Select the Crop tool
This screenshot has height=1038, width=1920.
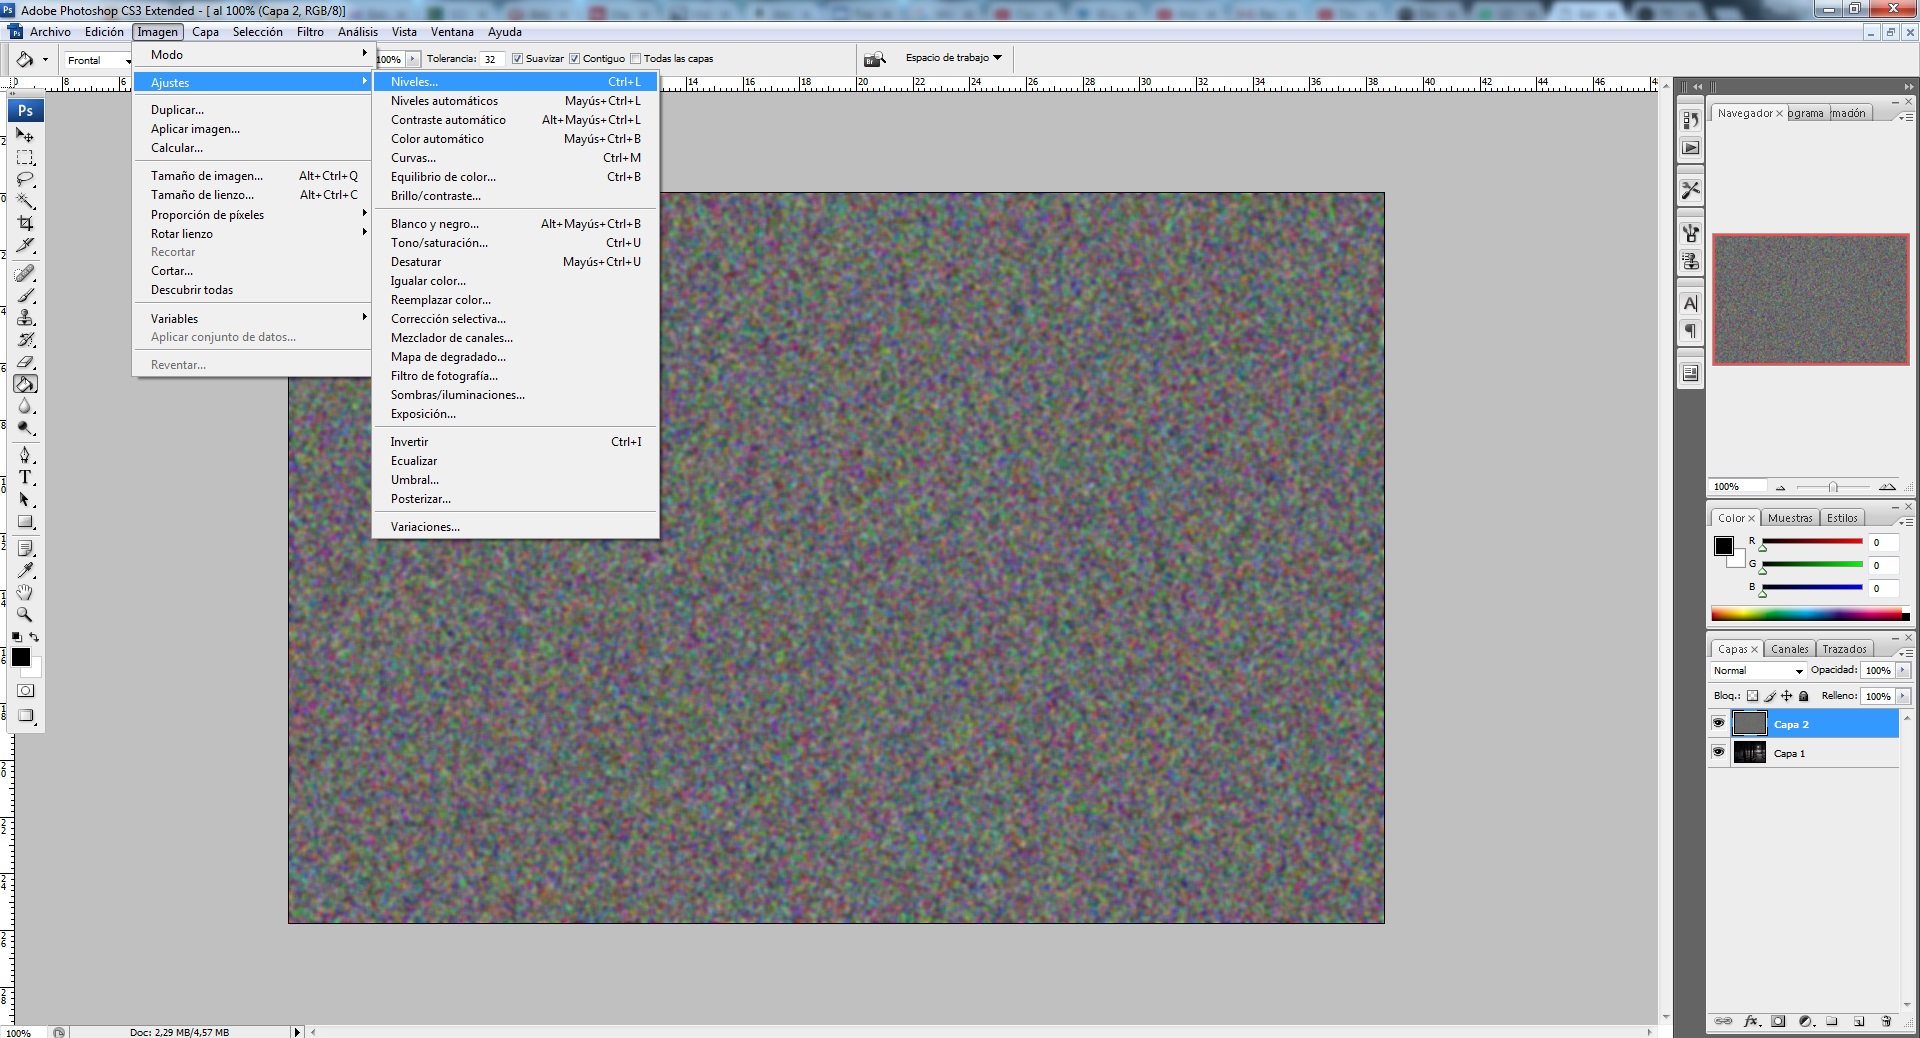[x=26, y=223]
